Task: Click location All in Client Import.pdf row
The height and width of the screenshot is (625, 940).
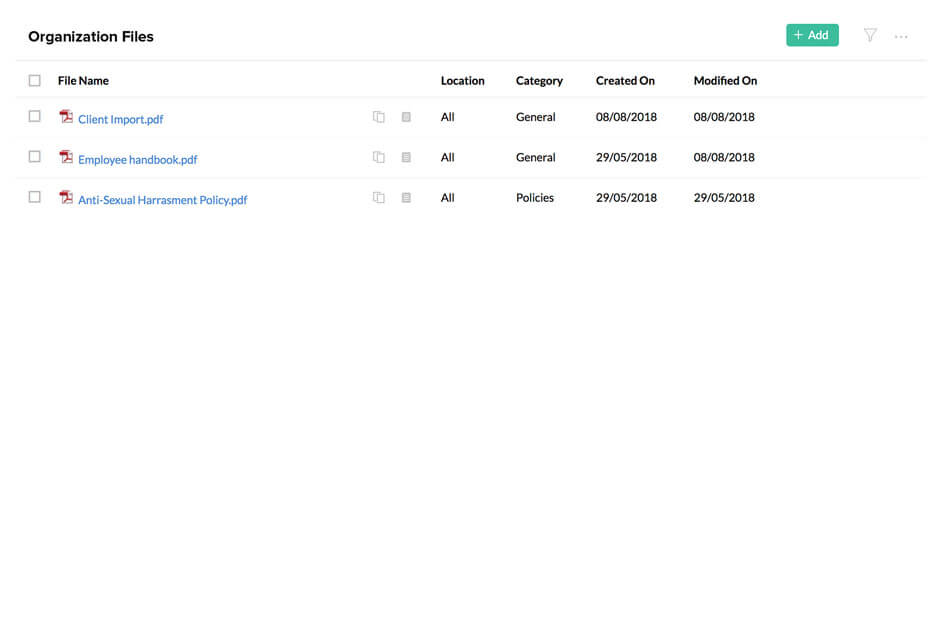Action: 447,117
